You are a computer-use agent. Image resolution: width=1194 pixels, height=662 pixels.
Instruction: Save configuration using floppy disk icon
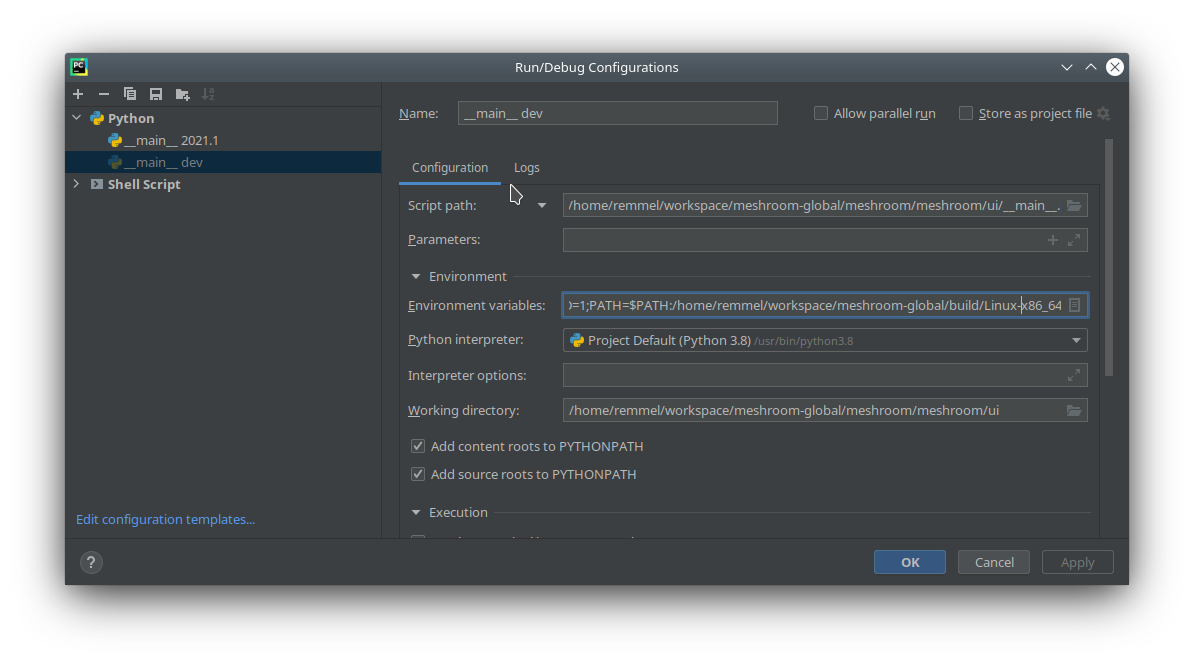[x=156, y=94]
